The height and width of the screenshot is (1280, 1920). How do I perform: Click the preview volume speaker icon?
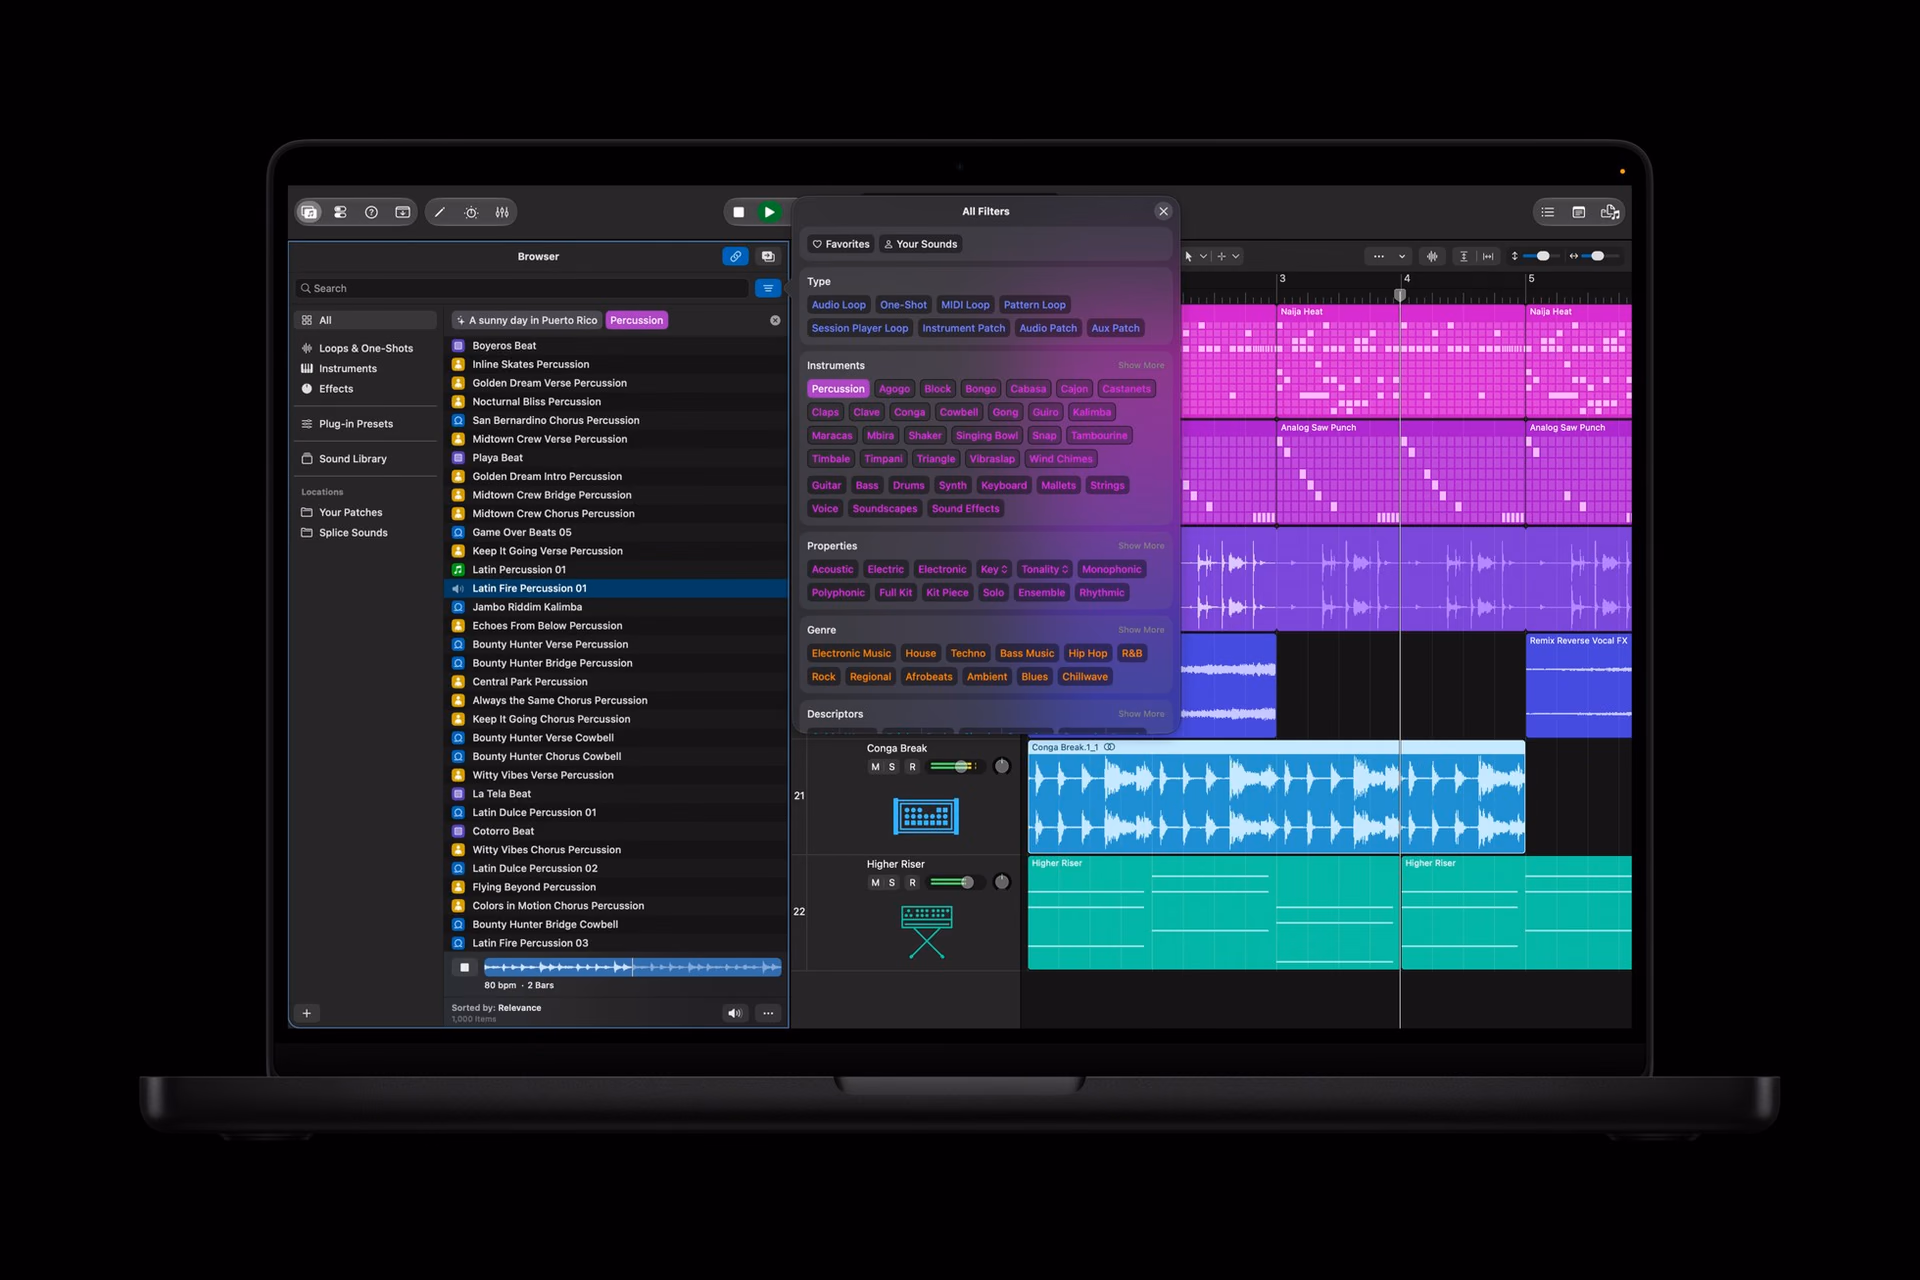click(735, 1013)
